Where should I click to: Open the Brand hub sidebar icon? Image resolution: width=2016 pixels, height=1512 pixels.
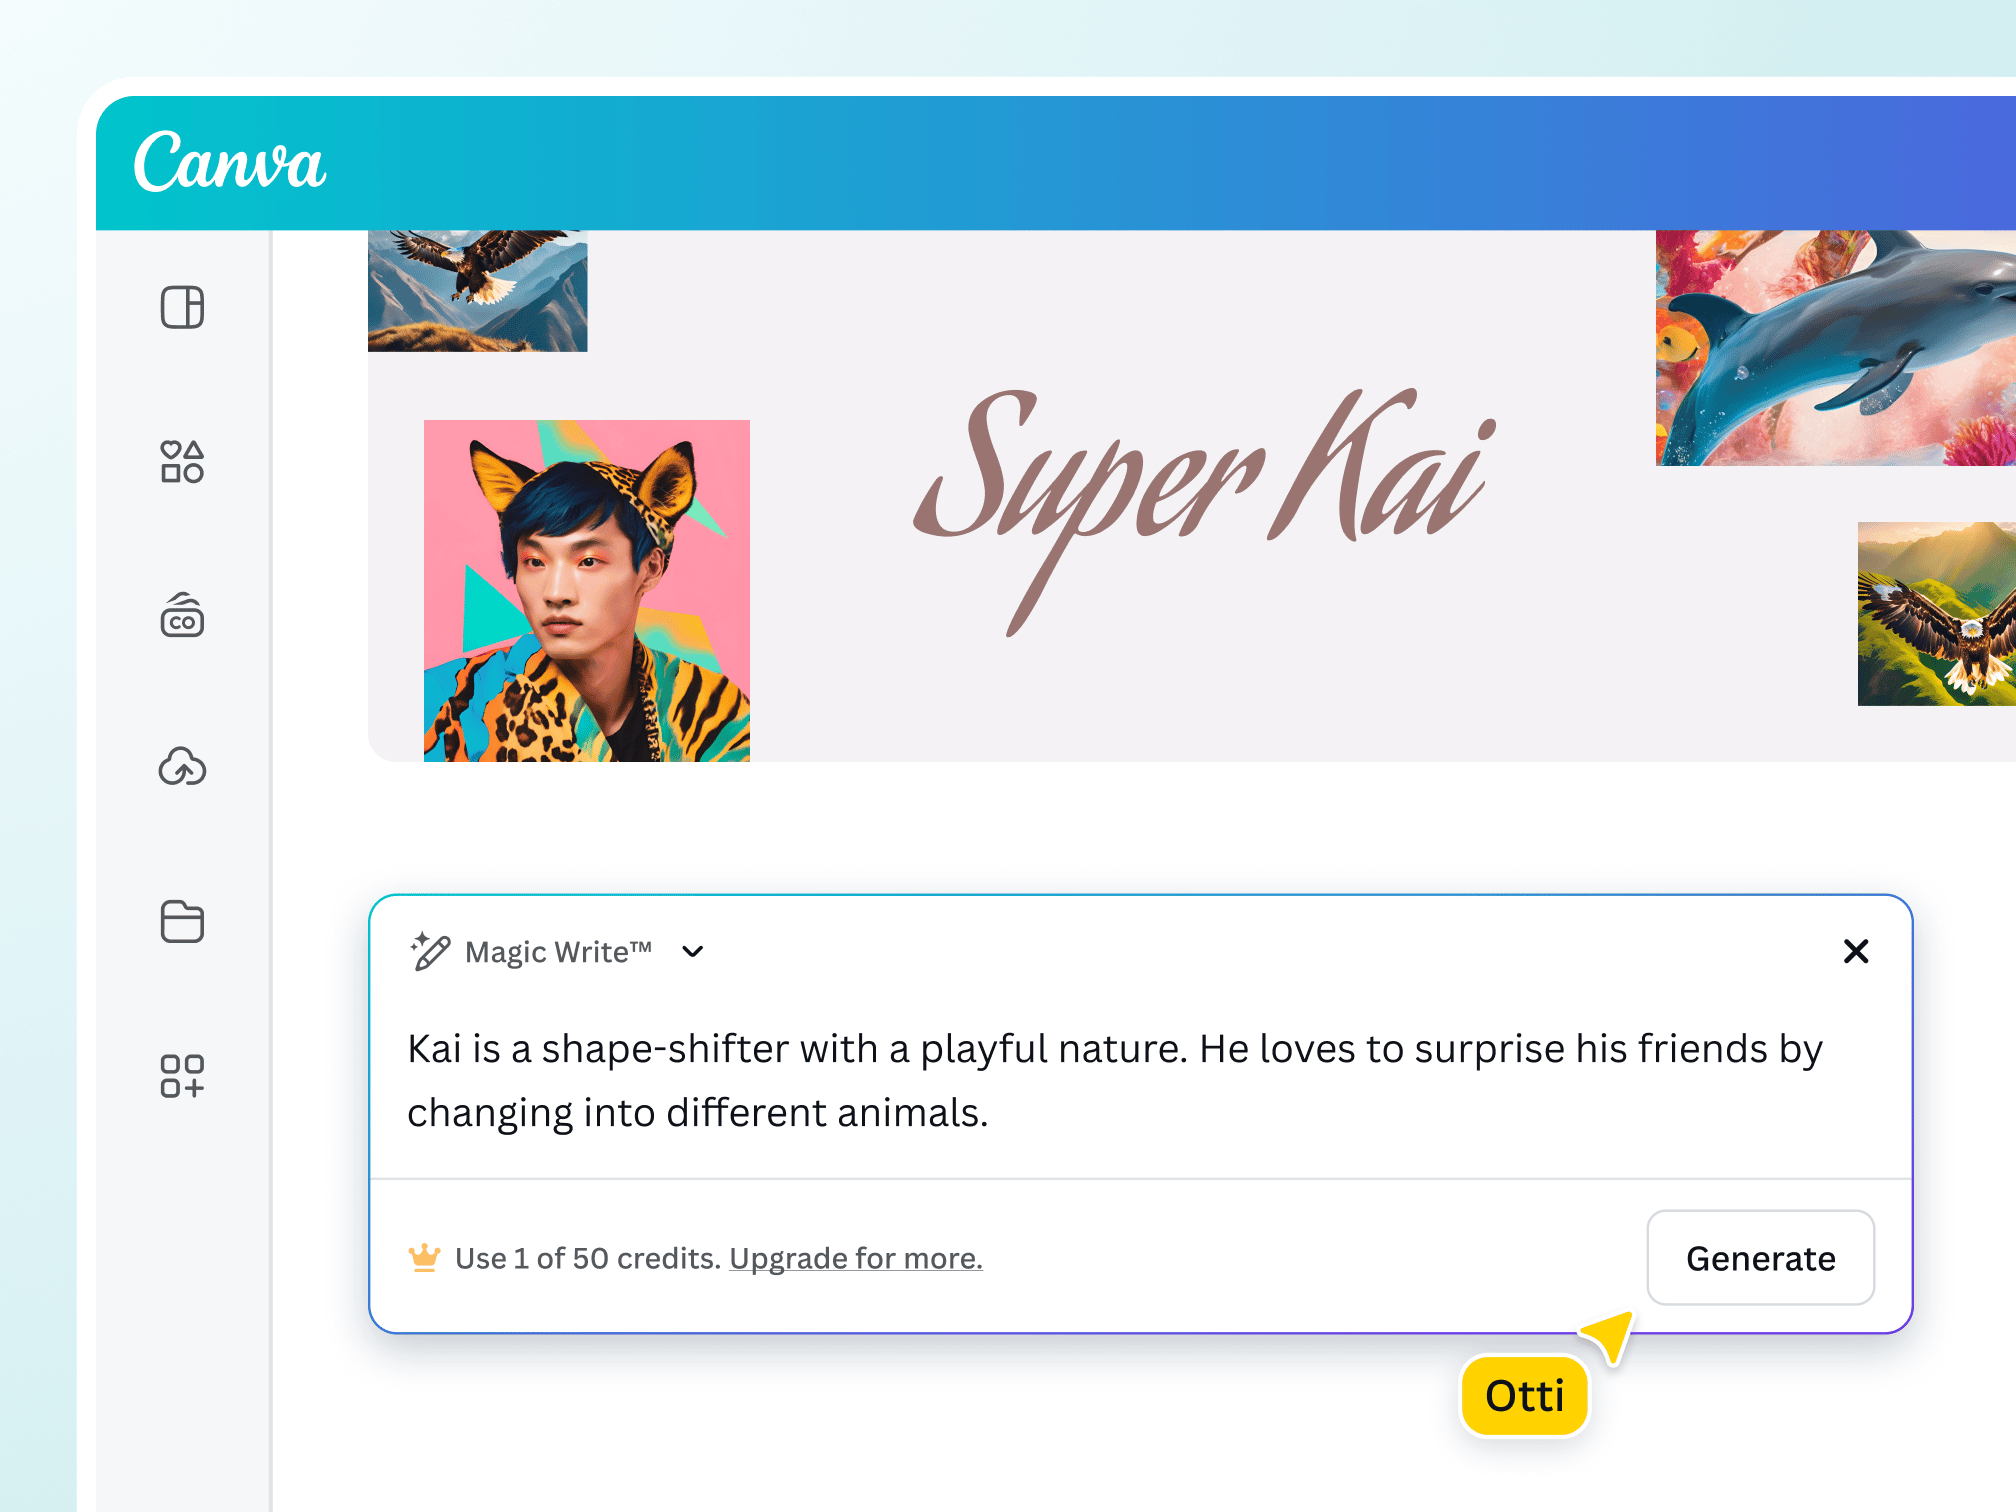[x=182, y=616]
